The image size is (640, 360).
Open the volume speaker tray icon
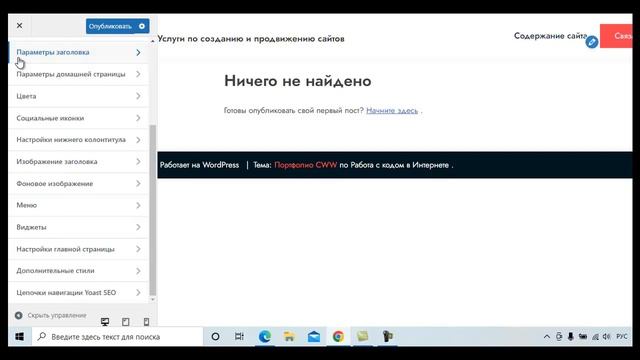[x=607, y=337]
